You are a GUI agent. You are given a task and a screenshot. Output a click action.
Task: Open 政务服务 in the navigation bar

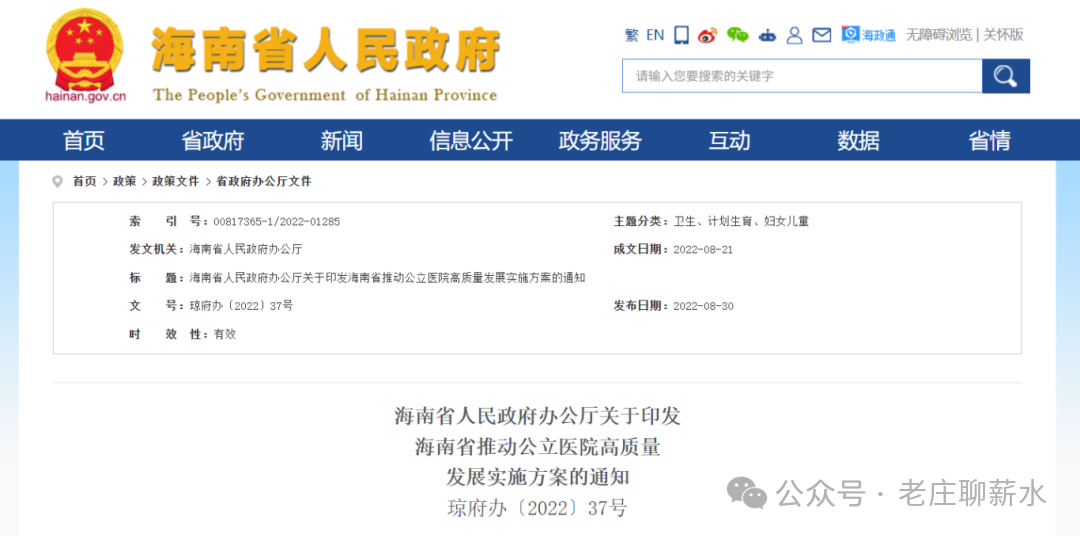coord(600,141)
